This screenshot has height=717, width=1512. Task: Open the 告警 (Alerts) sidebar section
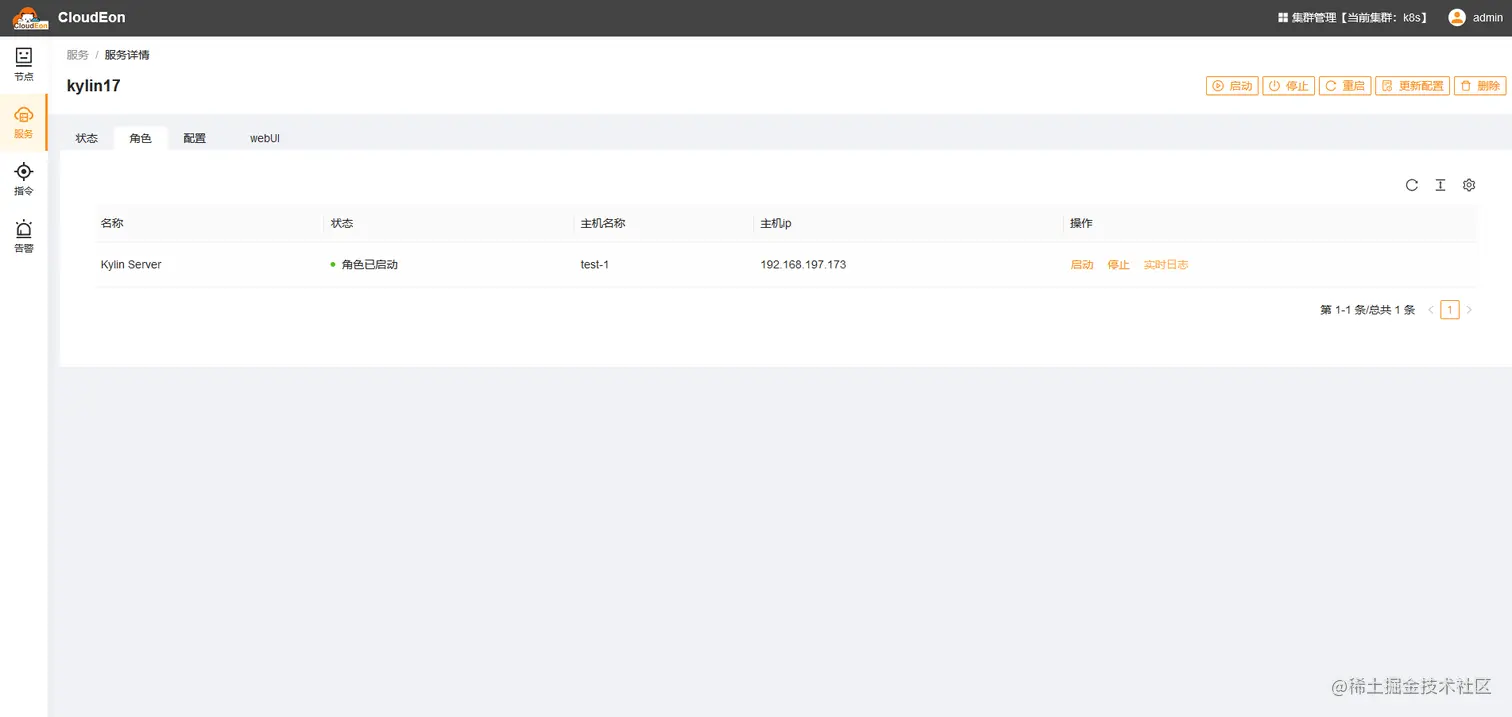(x=23, y=236)
